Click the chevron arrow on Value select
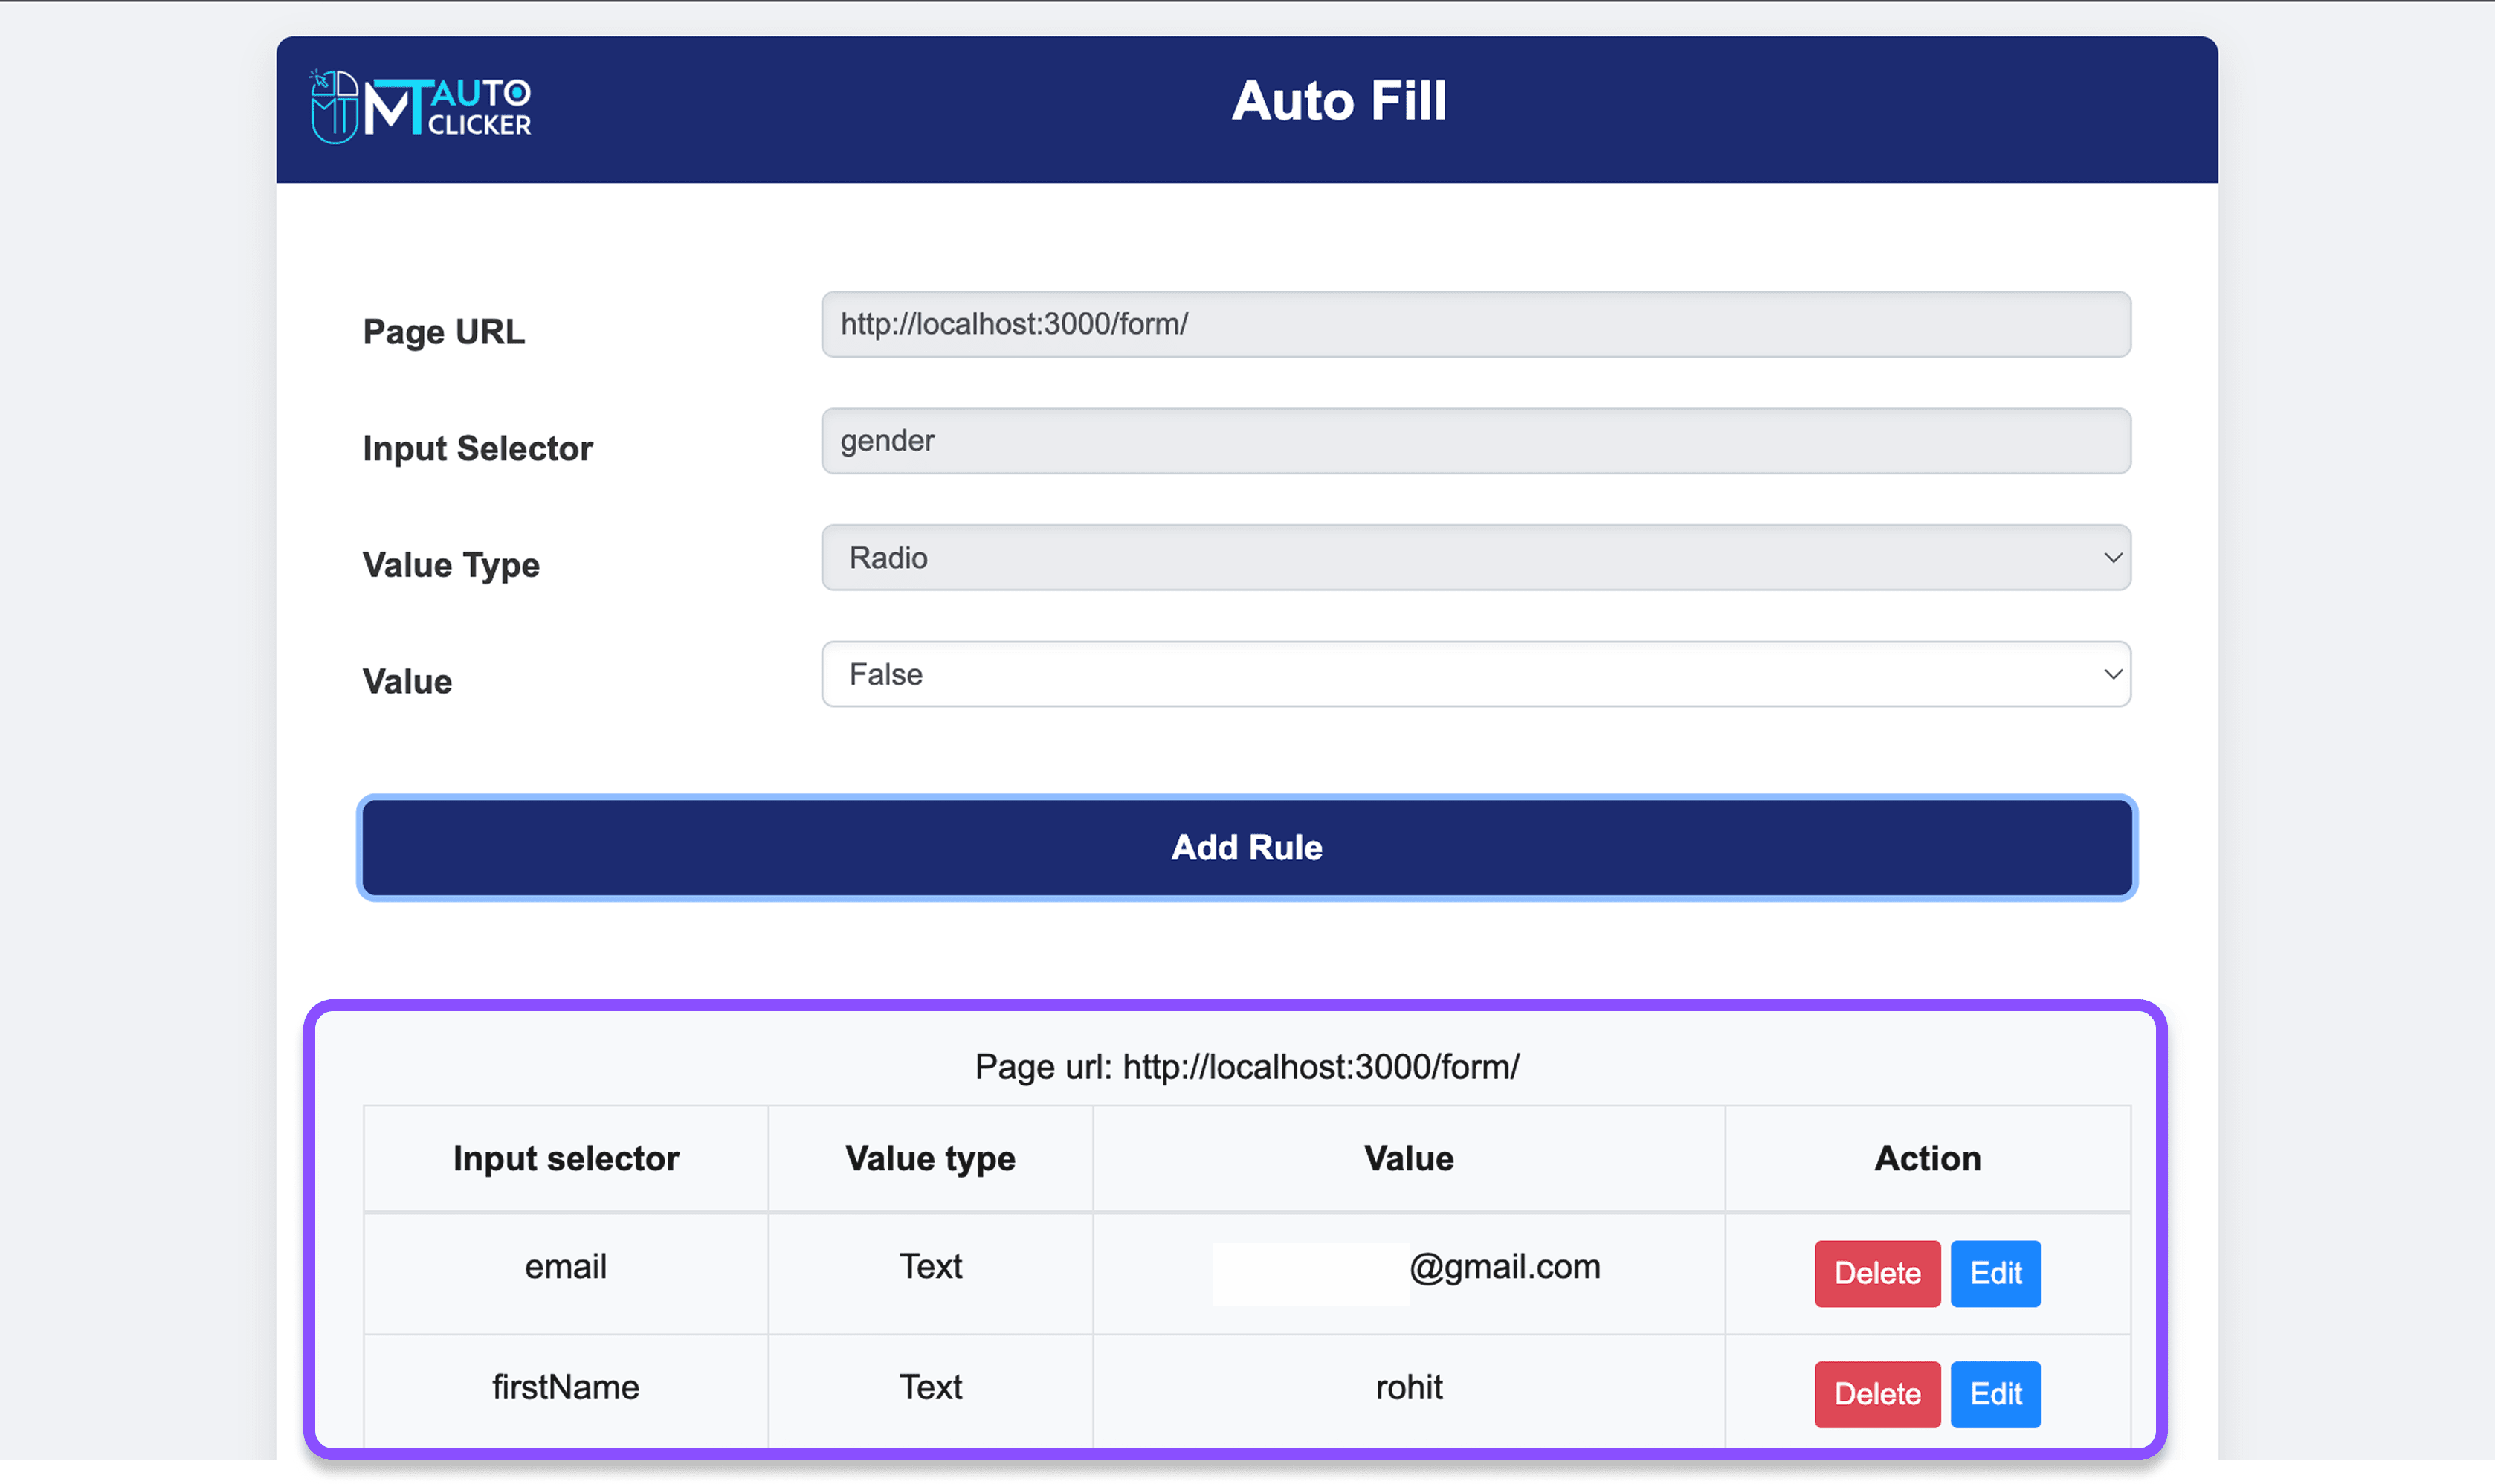 pyautogui.click(x=2112, y=675)
